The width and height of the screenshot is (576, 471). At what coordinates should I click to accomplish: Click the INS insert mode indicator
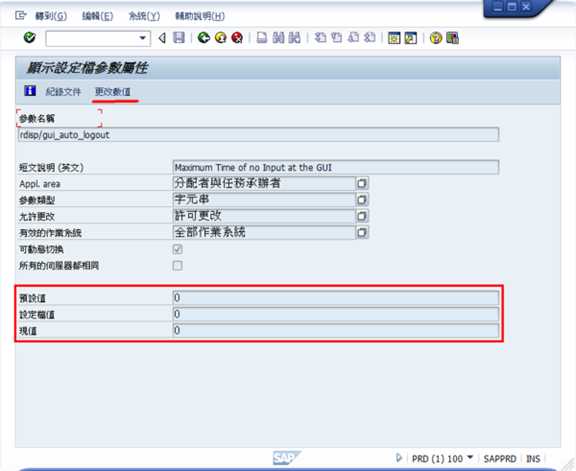click(533, 459)
